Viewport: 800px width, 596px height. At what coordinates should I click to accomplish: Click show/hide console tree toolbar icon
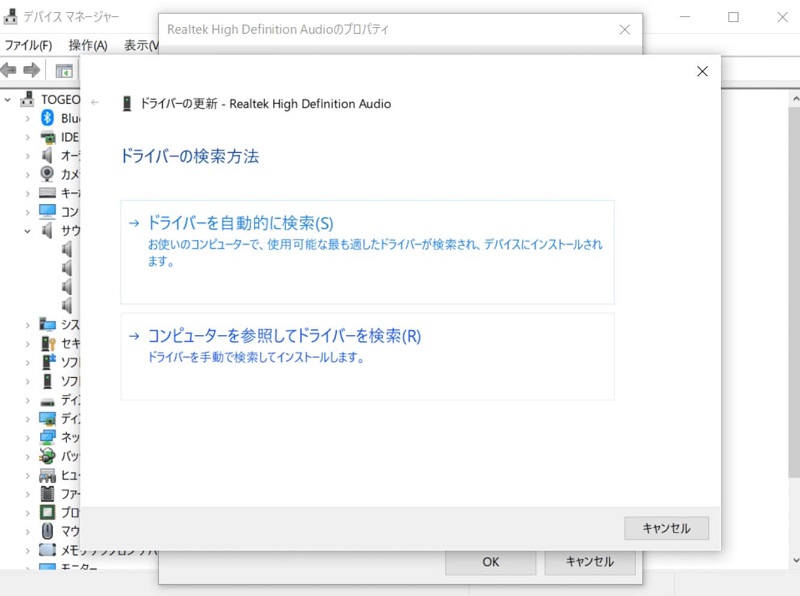coord(64,71)
